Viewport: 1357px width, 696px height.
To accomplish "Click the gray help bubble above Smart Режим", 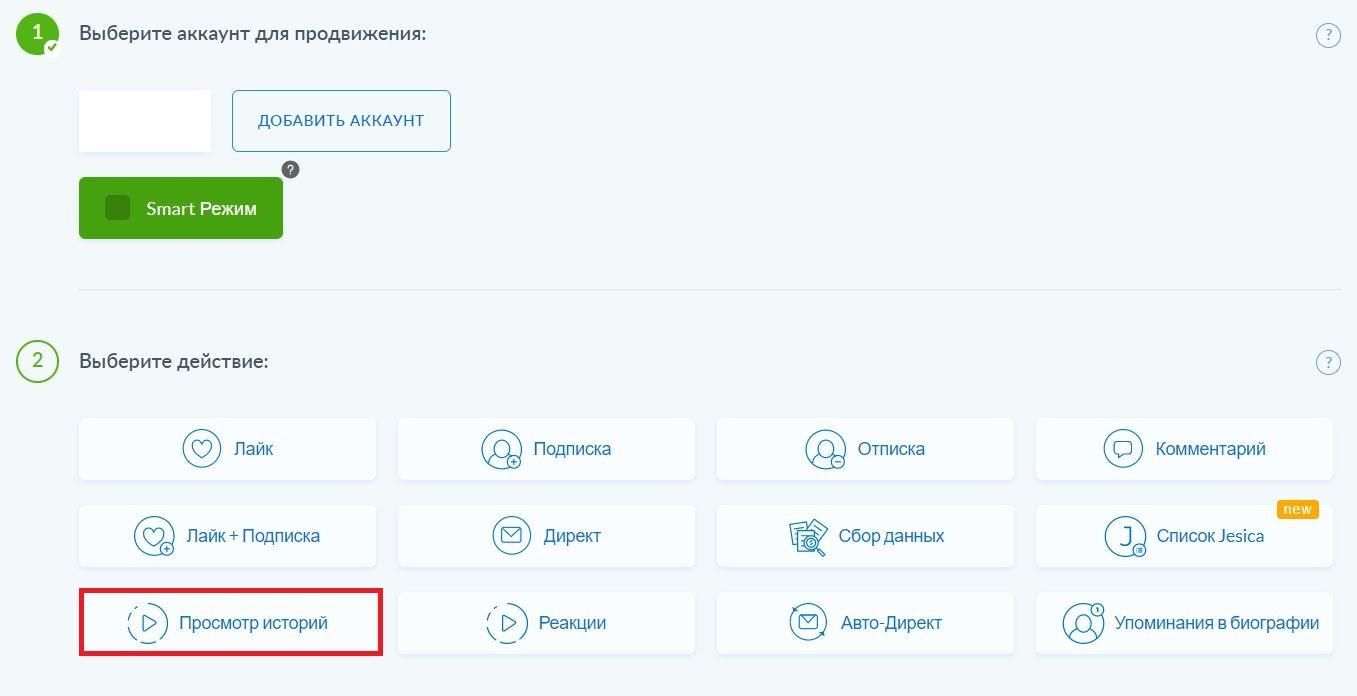I will [x=289, y=169].
